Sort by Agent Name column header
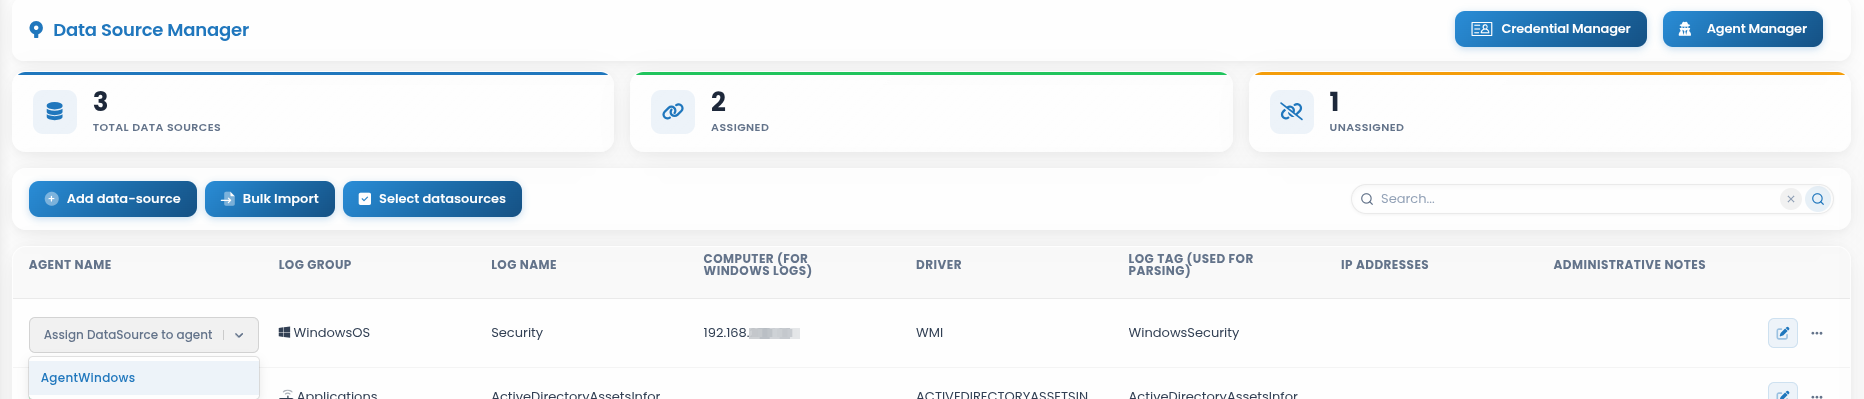 [70, 265]
